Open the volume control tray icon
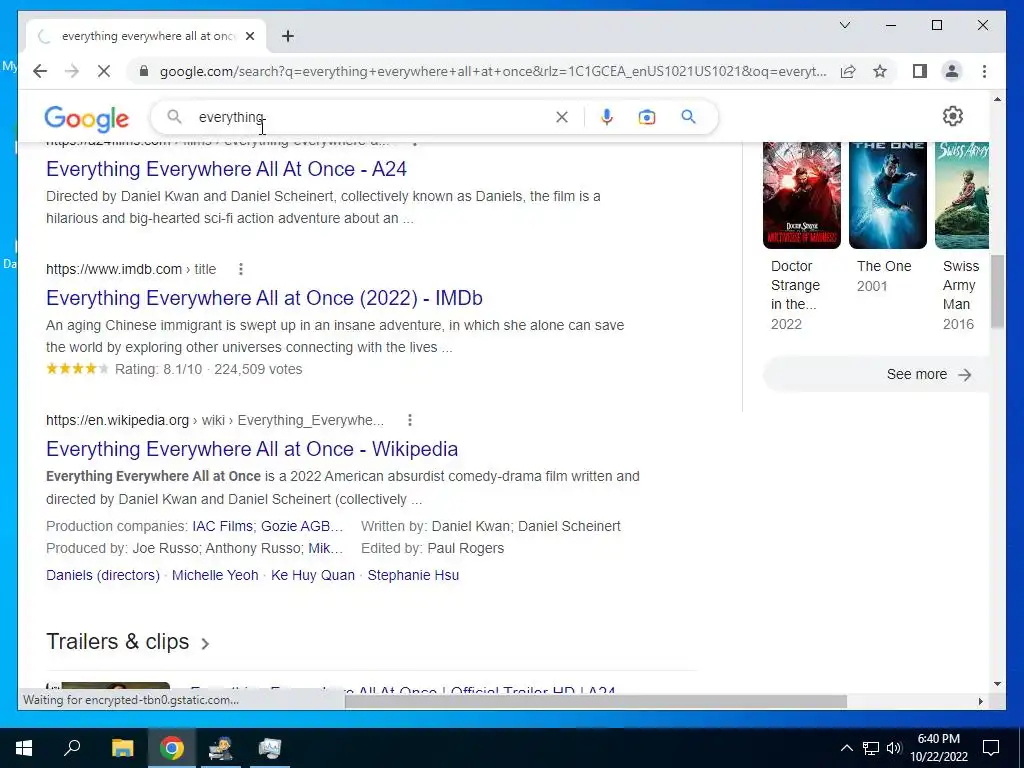 894,748
